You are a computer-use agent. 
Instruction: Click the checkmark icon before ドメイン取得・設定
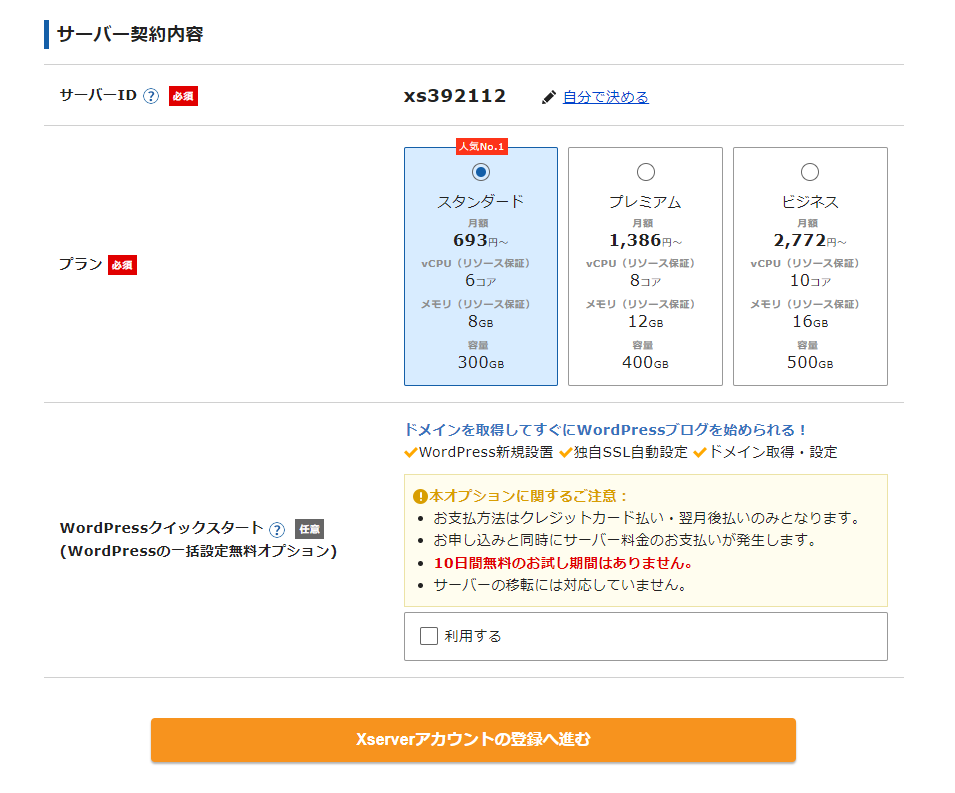pos(702,452)
